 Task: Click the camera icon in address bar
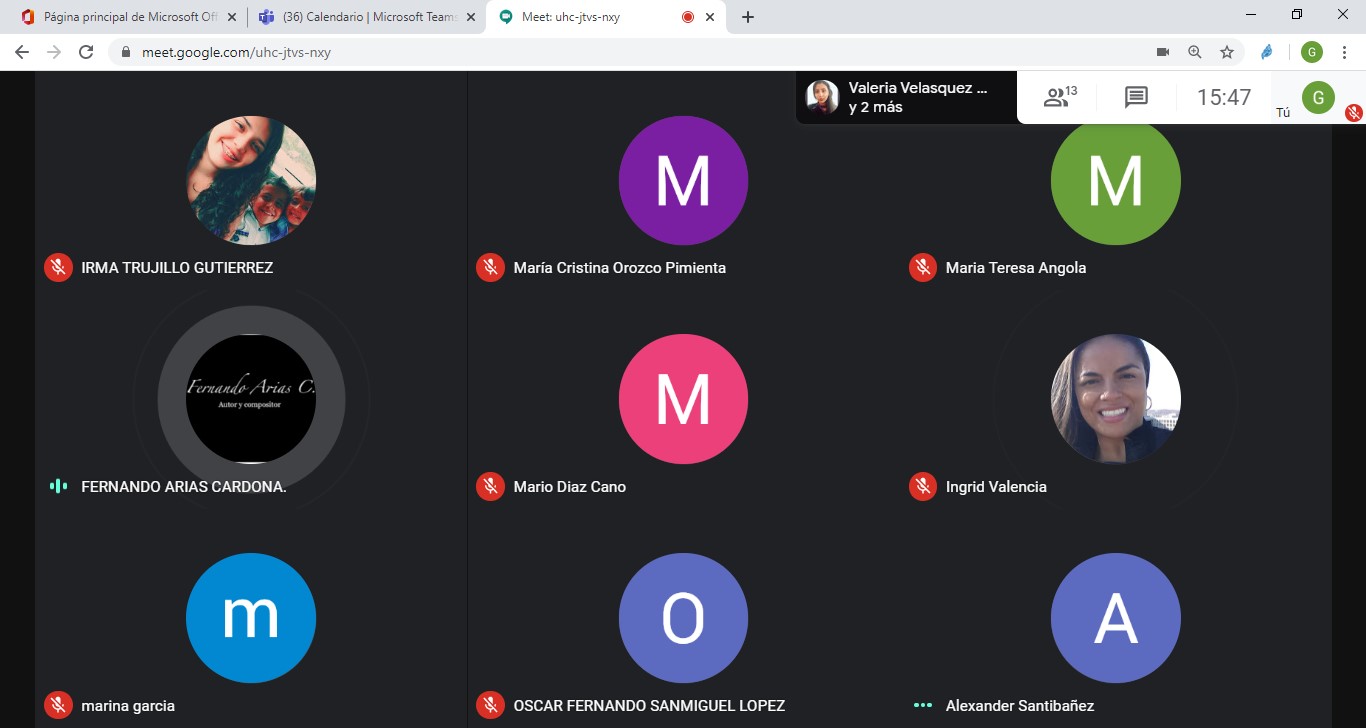[x=1163, y=52]
